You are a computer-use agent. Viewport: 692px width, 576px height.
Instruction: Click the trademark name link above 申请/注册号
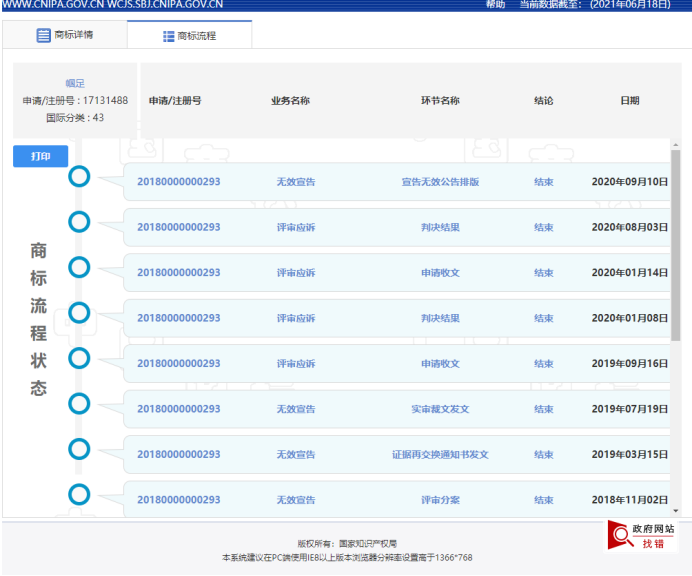pyautogui.click(x=75, y=83)
